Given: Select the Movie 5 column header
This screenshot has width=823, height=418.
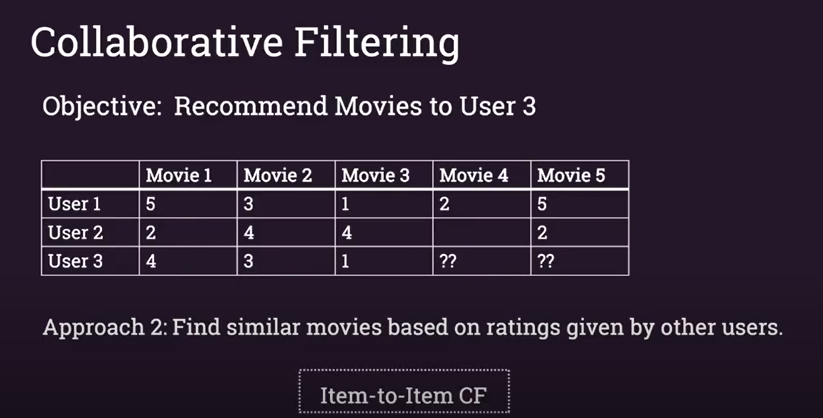Looking at the screenshot, I should (580, 175).
